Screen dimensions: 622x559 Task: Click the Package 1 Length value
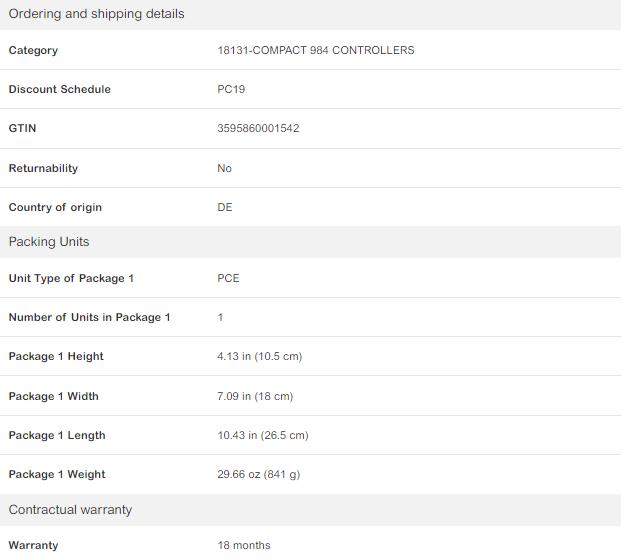tap(263, 435)
